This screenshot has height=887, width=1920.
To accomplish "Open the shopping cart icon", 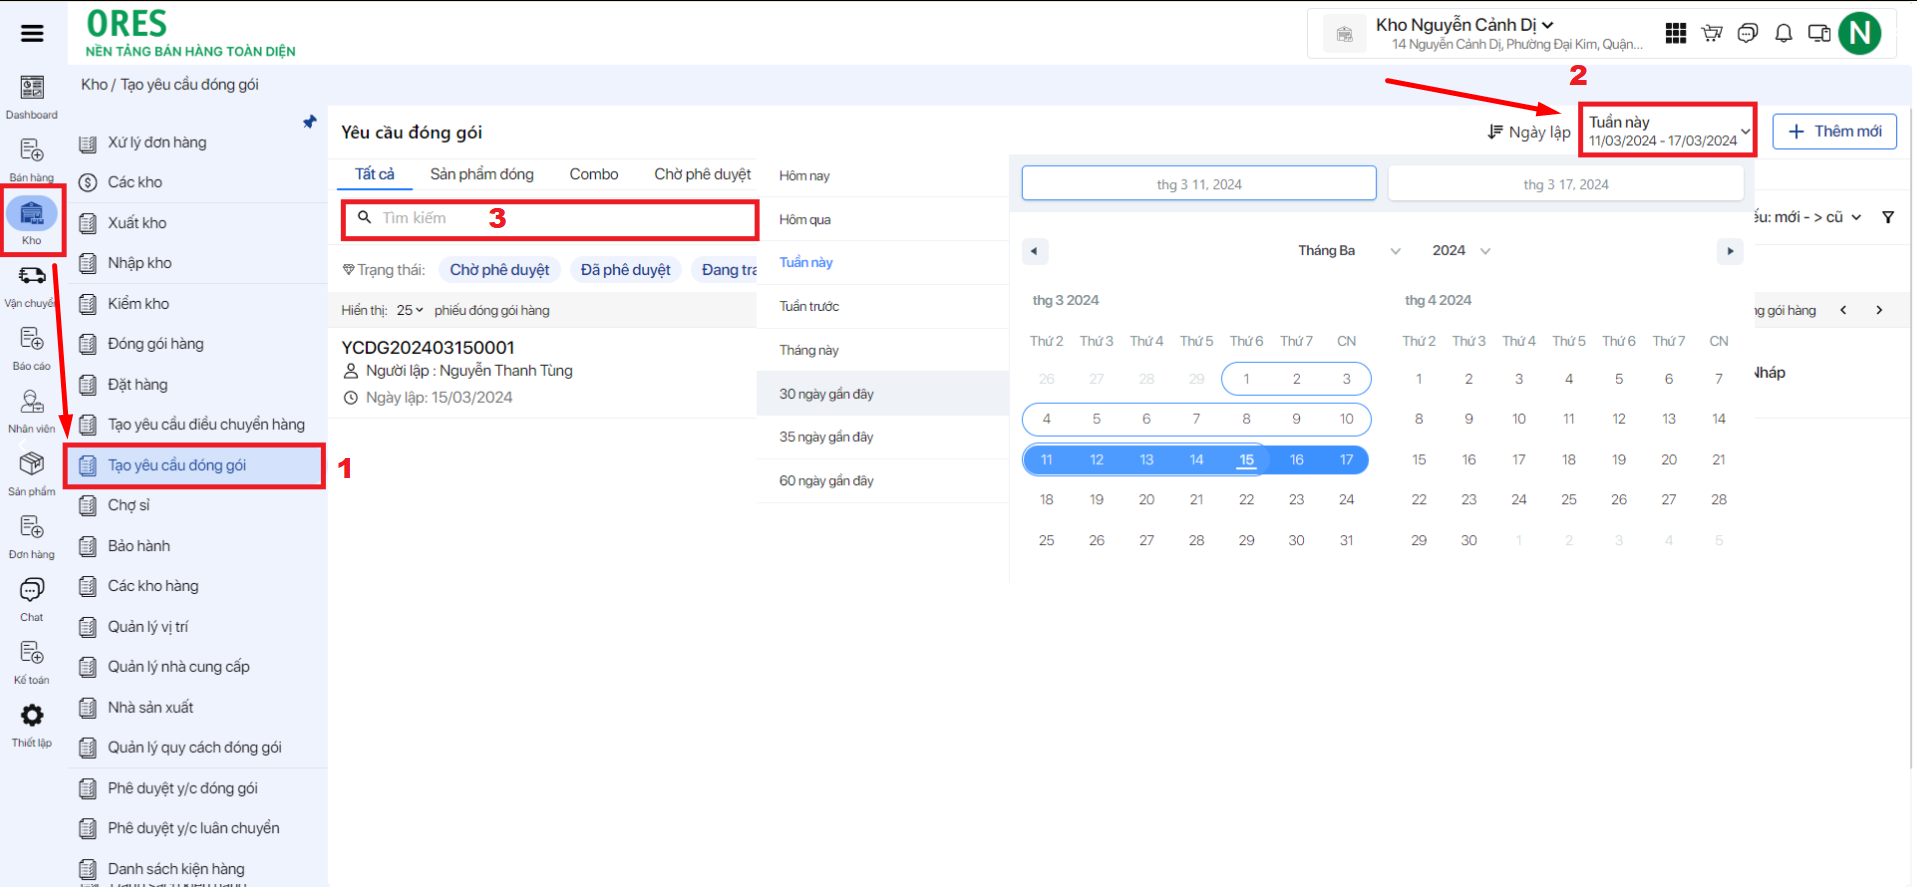I will (1712, 34).
